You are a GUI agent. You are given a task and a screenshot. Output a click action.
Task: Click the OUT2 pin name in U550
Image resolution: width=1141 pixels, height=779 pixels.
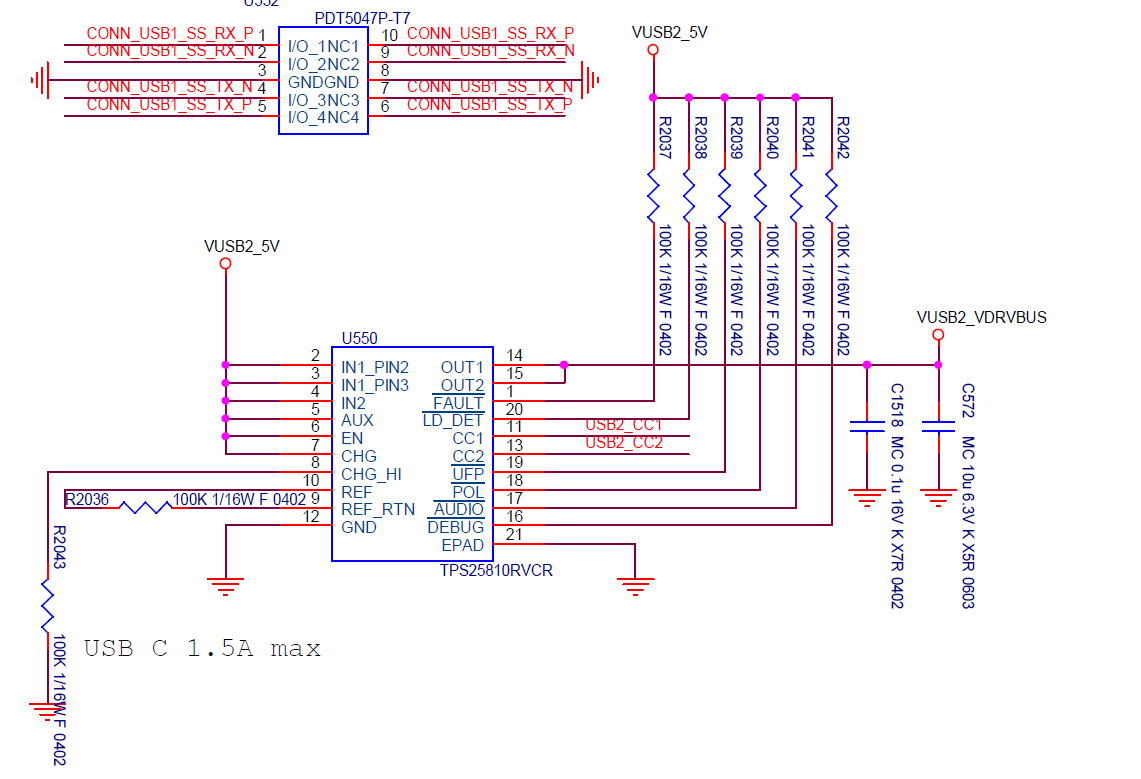click(462, 385)
